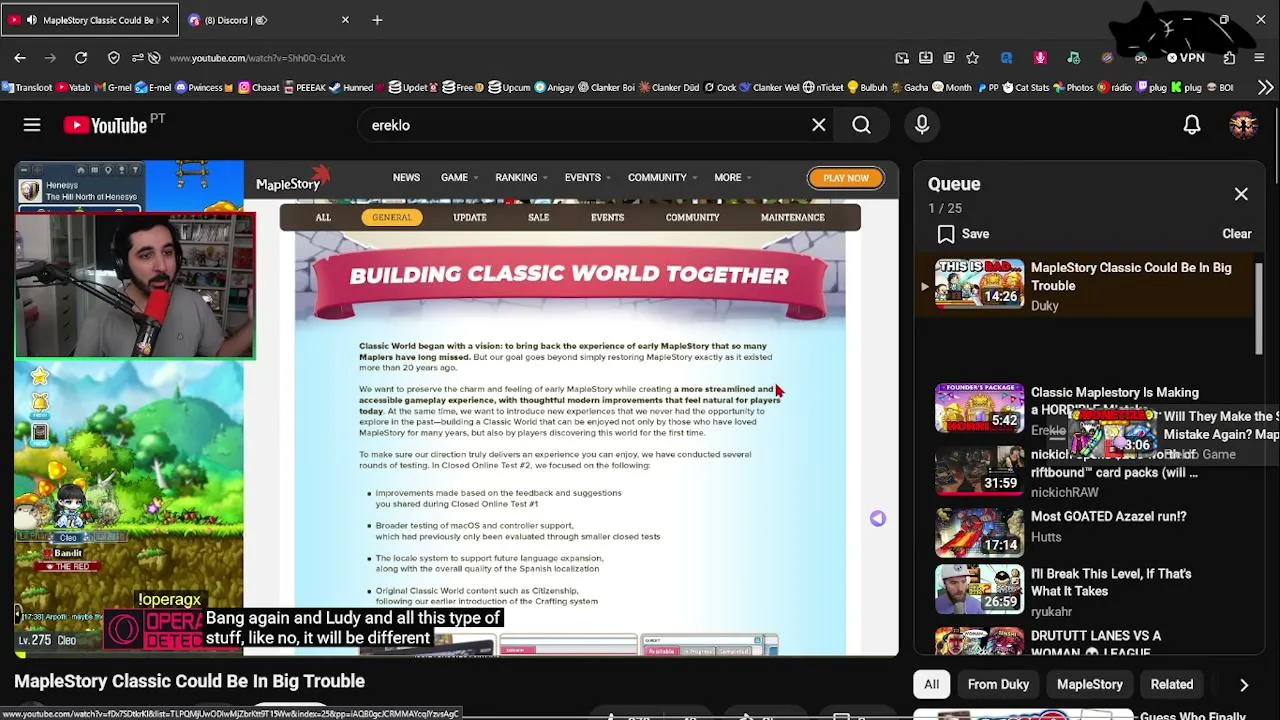Image resolution: width=1280 pixels, height=720 pixels.
Task: Open site settings icon in address bar
Action: (136, 58)
